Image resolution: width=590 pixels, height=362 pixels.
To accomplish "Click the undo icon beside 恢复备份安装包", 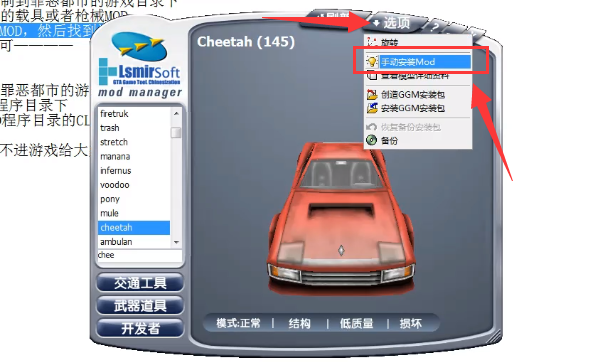I will [371, 127].
